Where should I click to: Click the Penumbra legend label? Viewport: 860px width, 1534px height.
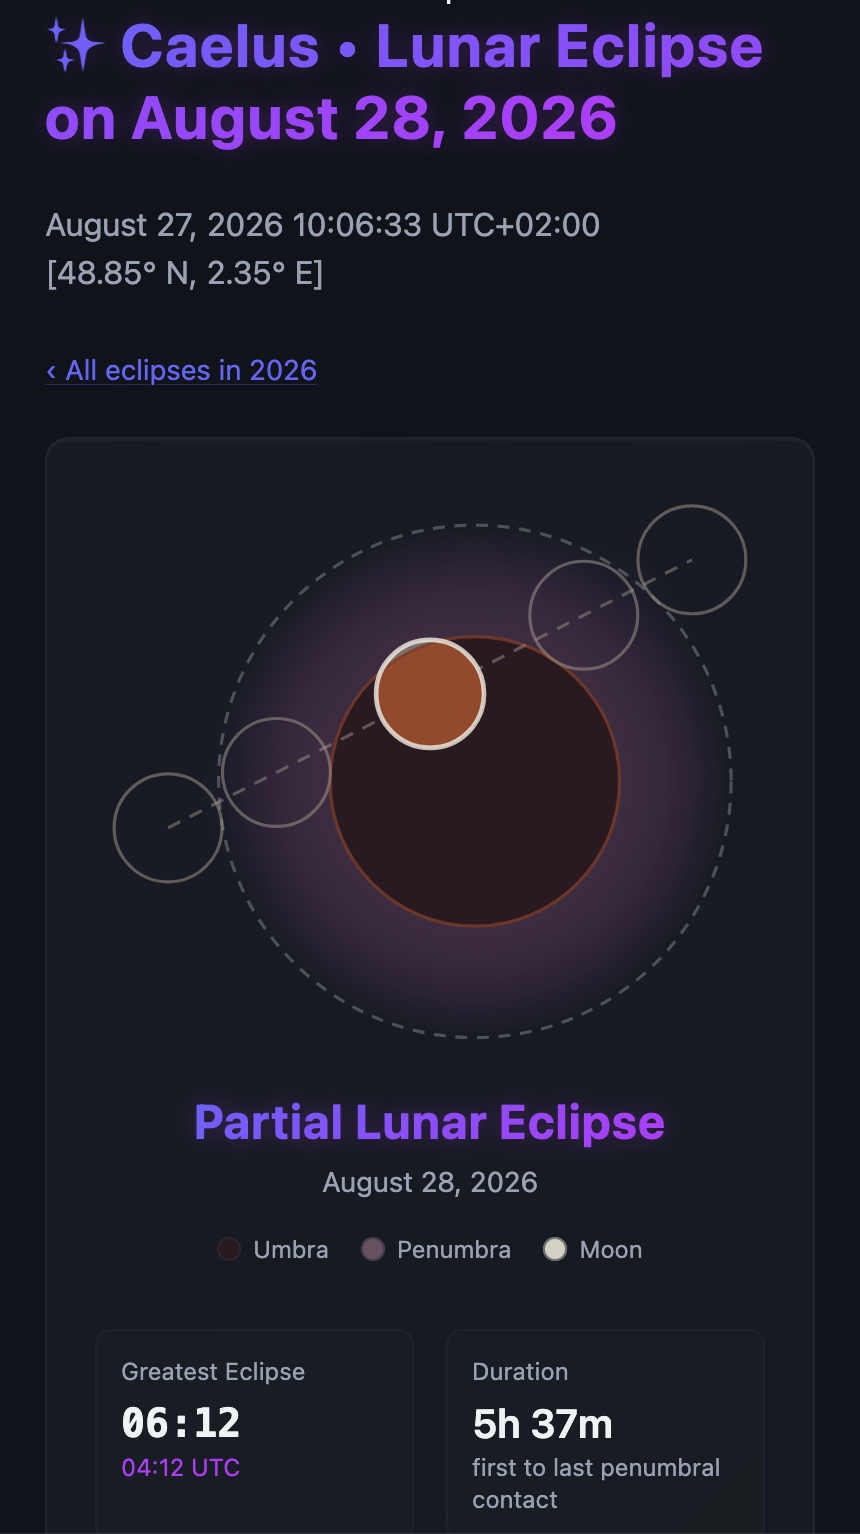pyautogui.click(x=454, y=1249)
